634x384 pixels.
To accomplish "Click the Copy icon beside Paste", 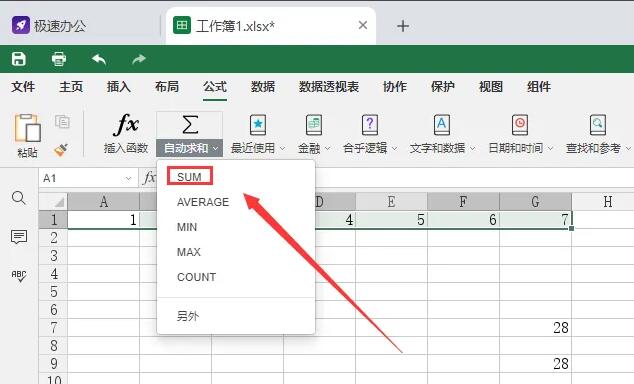I will [x=62, y=121].
